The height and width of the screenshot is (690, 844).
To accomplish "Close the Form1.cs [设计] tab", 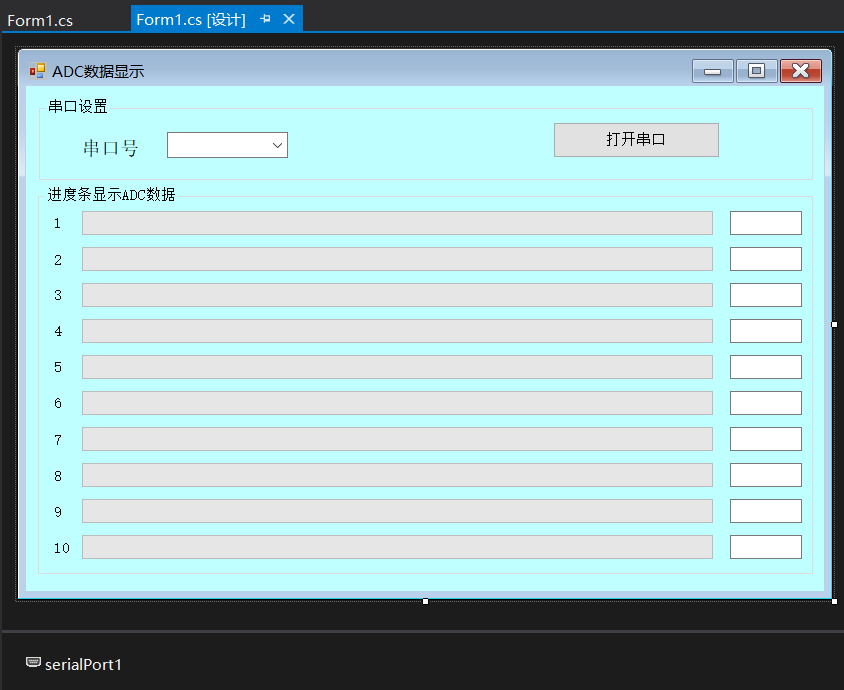I will tap(288, 18).
